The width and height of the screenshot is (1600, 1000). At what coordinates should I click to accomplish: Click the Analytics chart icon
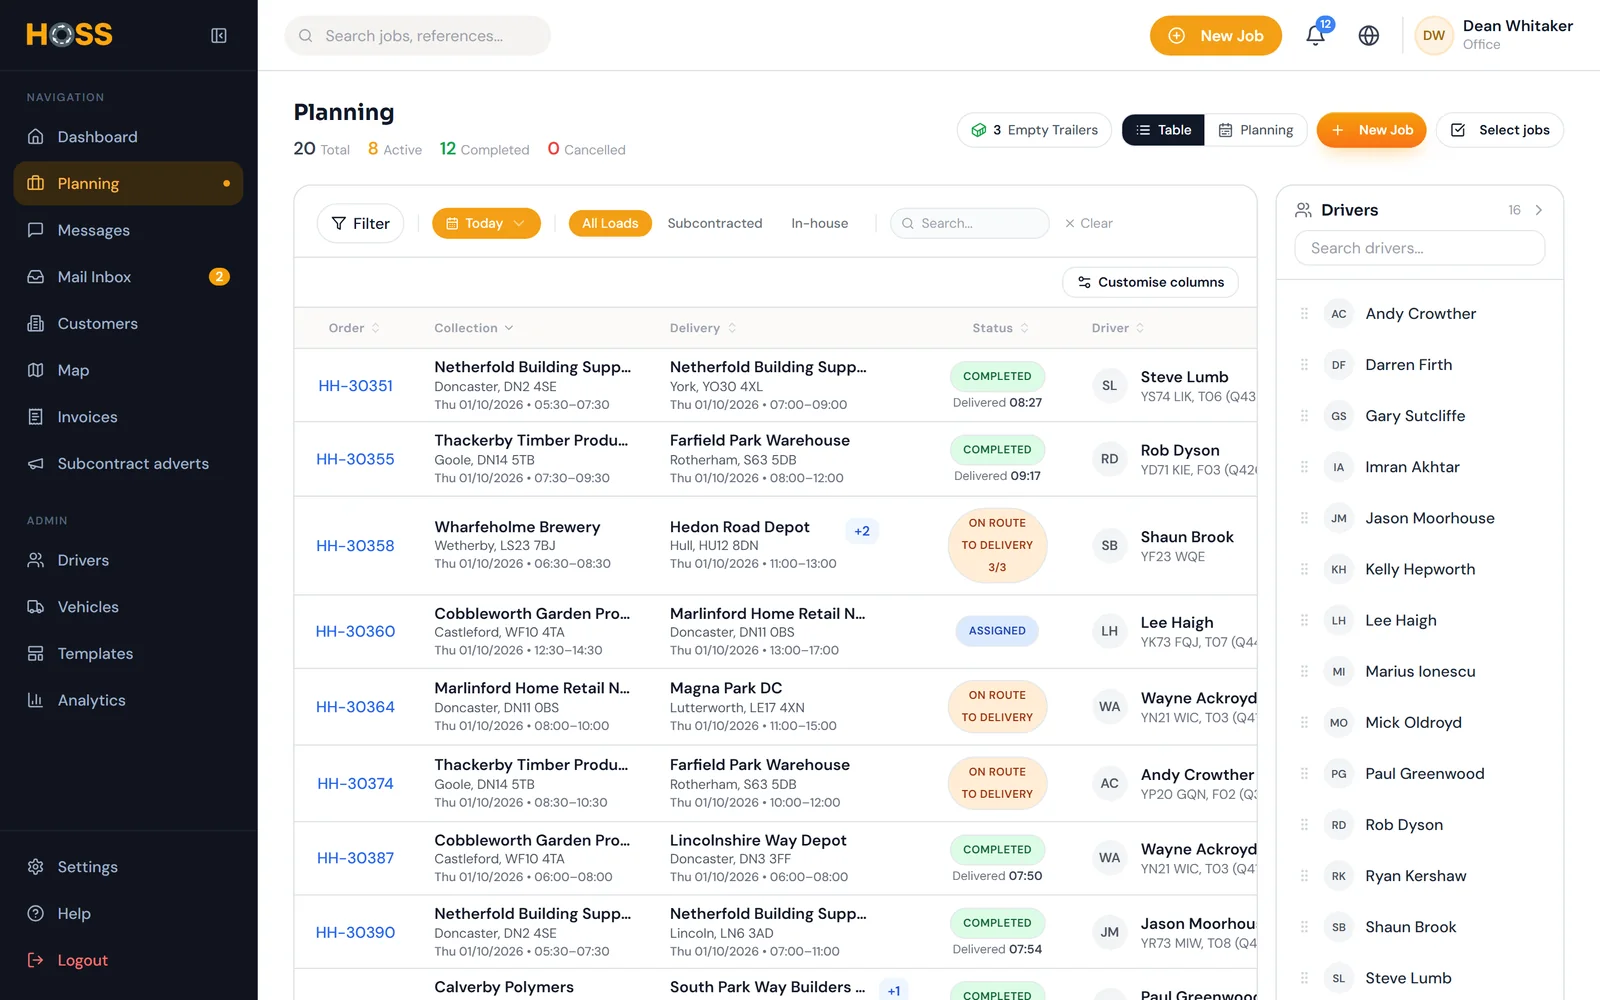(x=36, y=700)
